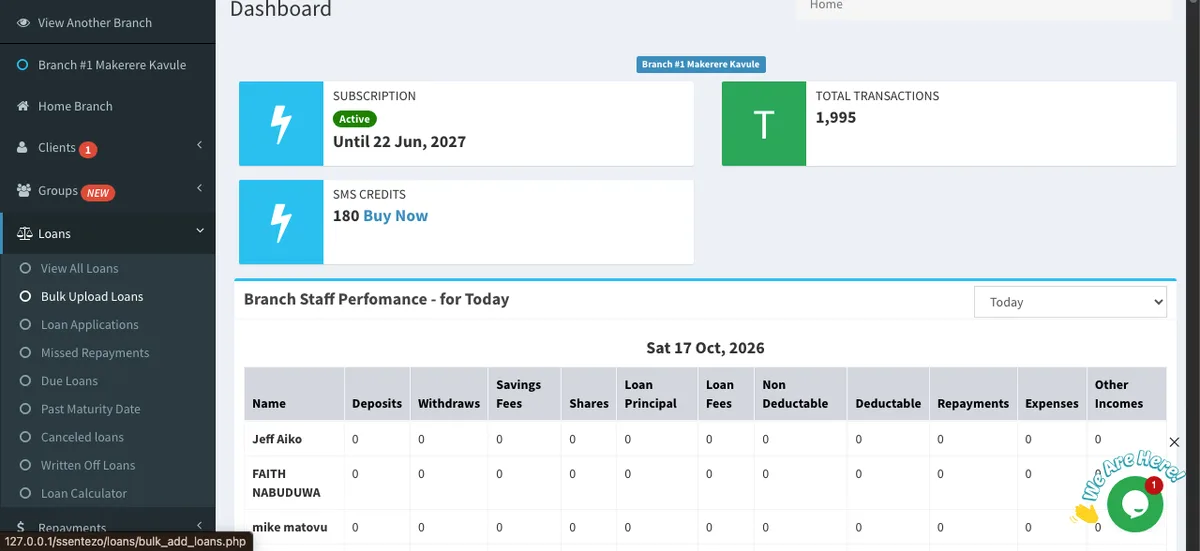Click the balance scale icon beside Loans
1200x551 pixels.
pyautogui.click(x=25, y=233)
